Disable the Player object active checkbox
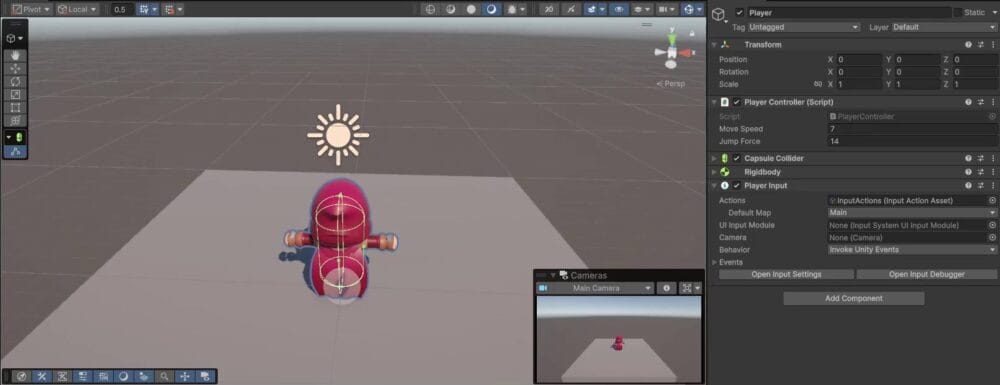This screenshot has height=385, width=1000. click(x=739, y=13)
